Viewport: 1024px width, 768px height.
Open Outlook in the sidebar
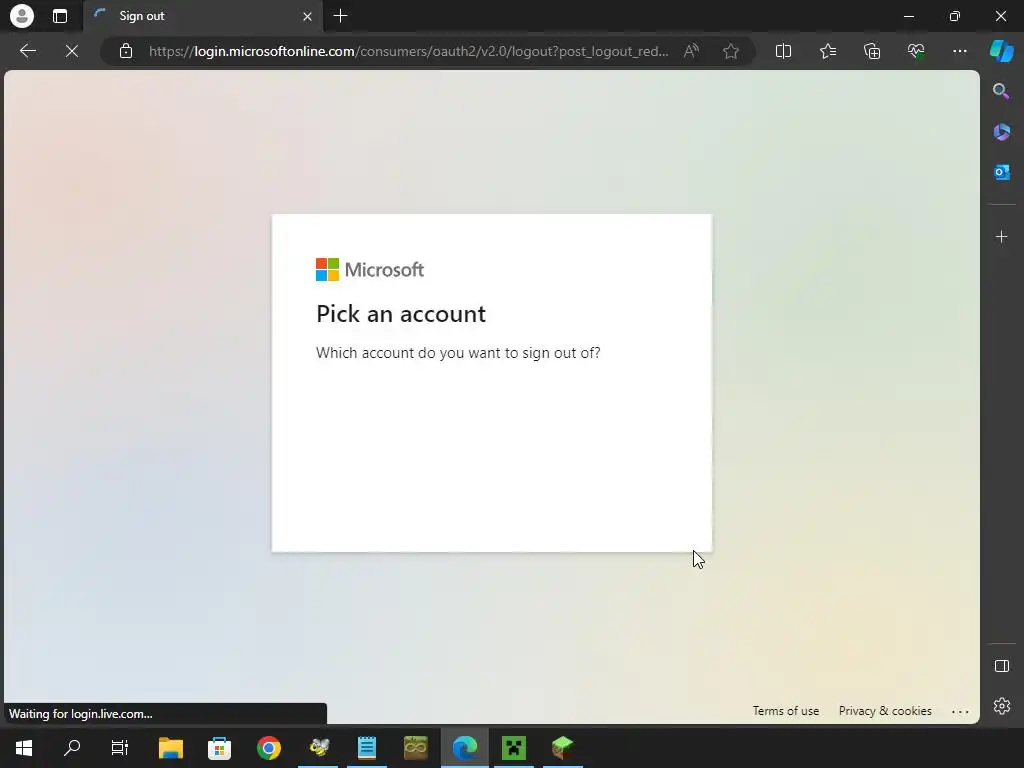tap(1001, 172)
